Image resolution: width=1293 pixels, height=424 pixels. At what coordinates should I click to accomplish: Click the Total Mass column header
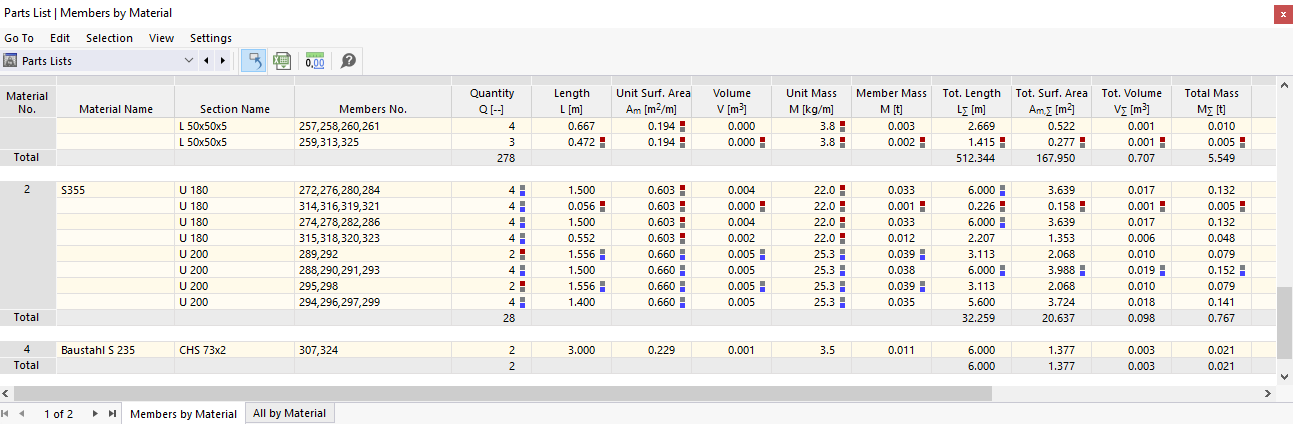click(x=1211, y=101)
